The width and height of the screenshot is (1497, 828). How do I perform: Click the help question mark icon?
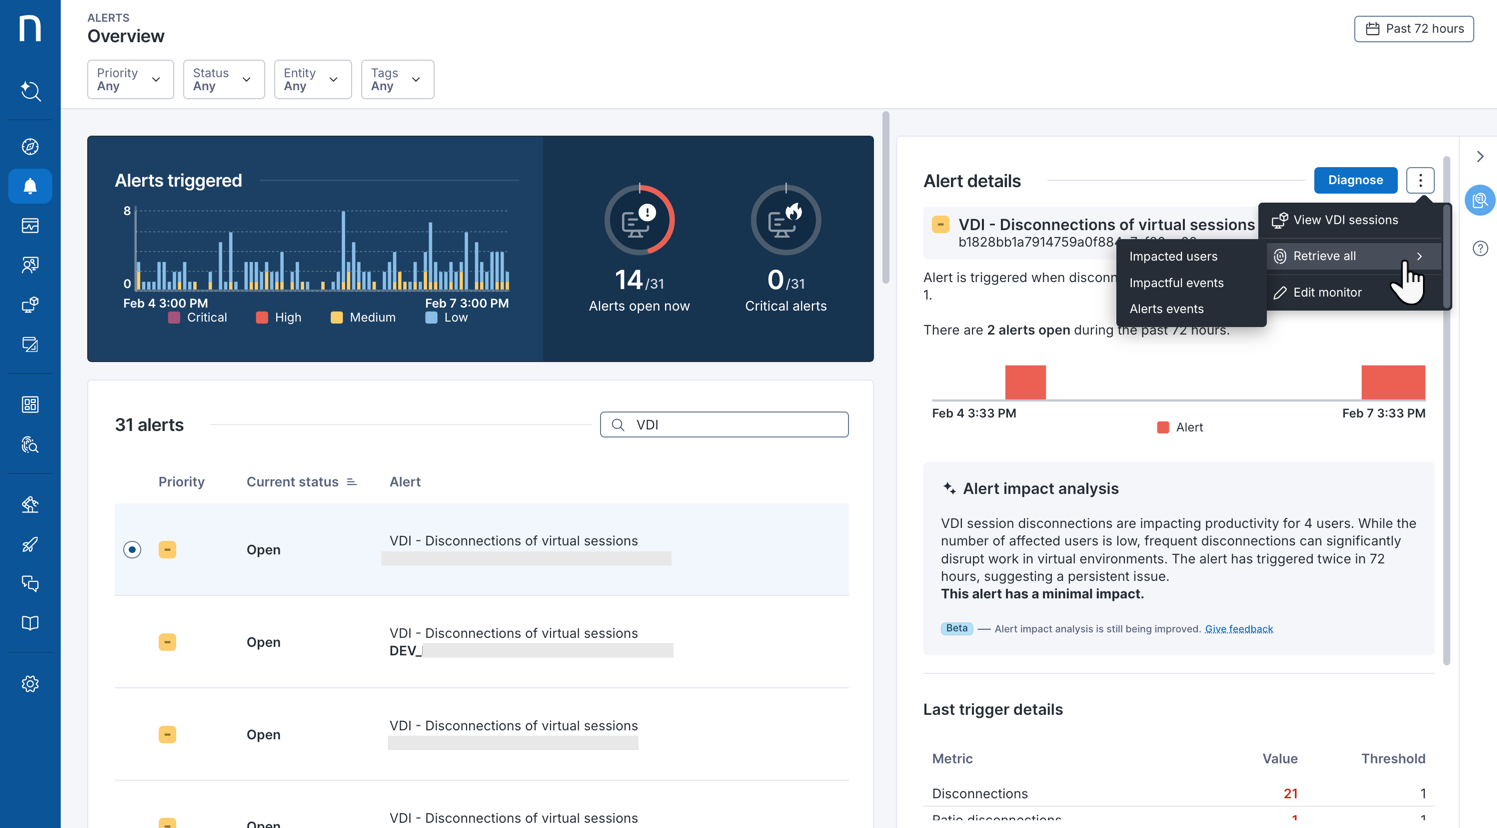[x=1480, y=248]
